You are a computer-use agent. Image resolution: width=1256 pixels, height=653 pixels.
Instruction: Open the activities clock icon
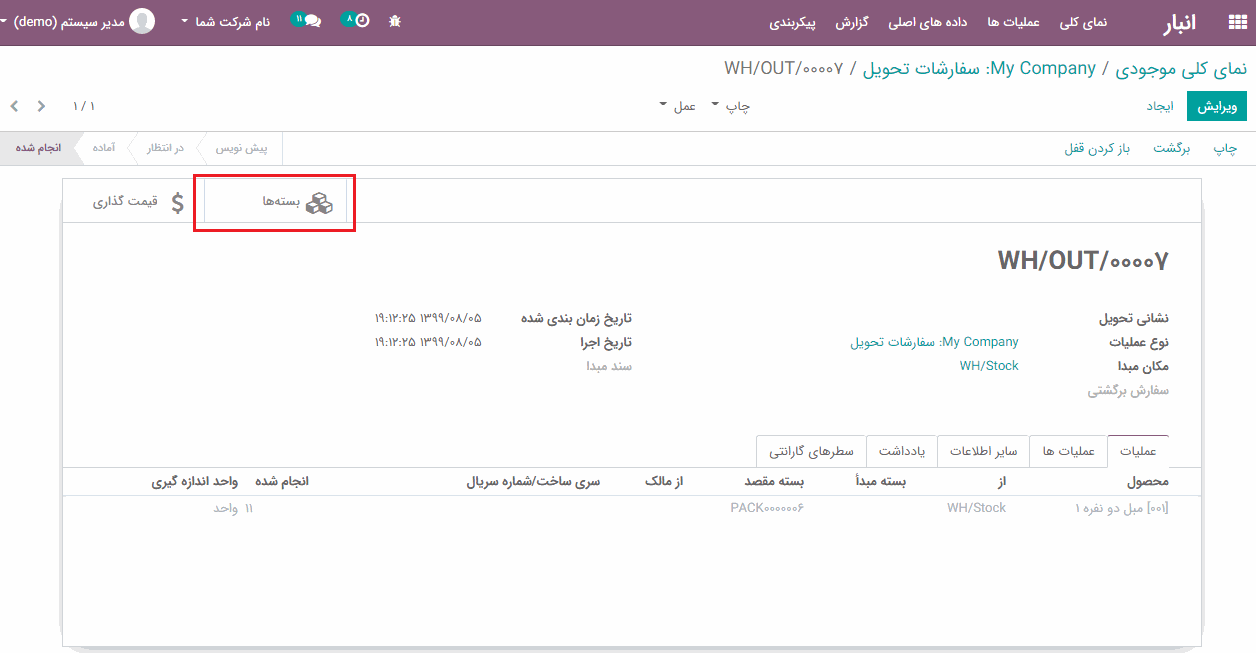(362, 21)
